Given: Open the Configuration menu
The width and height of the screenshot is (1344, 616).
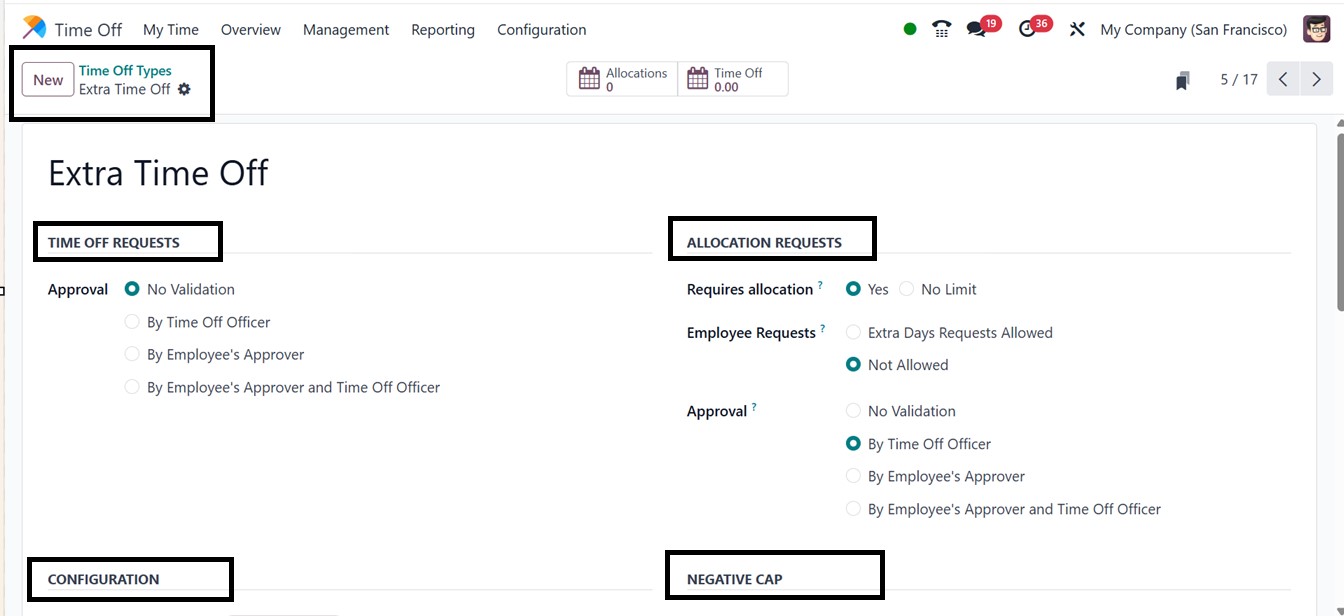Looking at the screenshot, I should (x=541, y=30).
